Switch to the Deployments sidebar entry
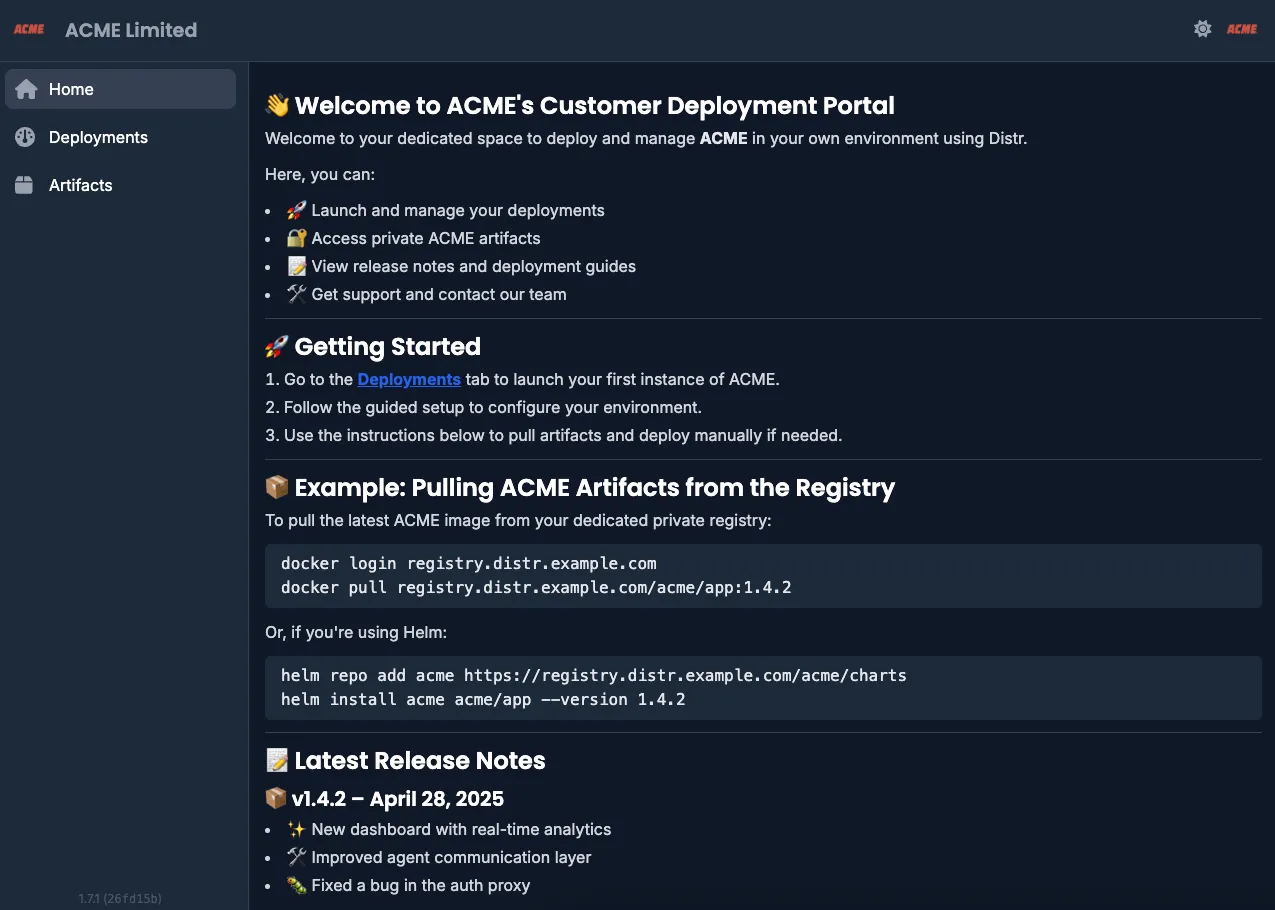The width and height of the screenshot is (1275, 910). [98, 137]
